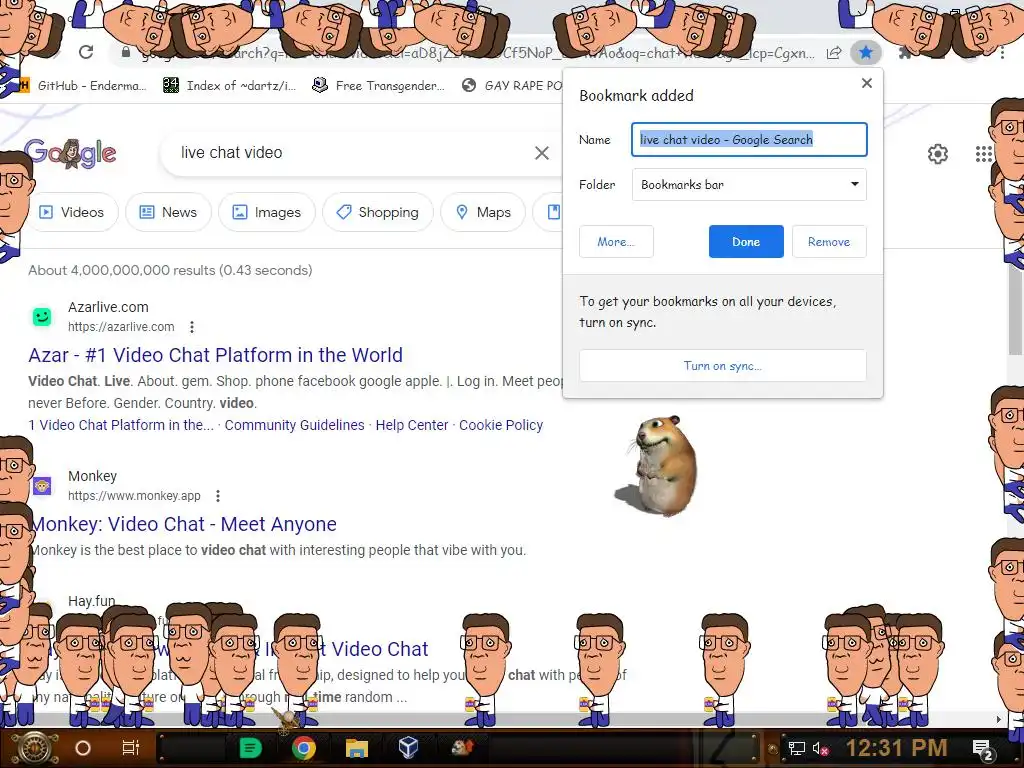1024x768 pixels.
Task: Open the steampunk Start button
Action: click(x=35, y=748)
